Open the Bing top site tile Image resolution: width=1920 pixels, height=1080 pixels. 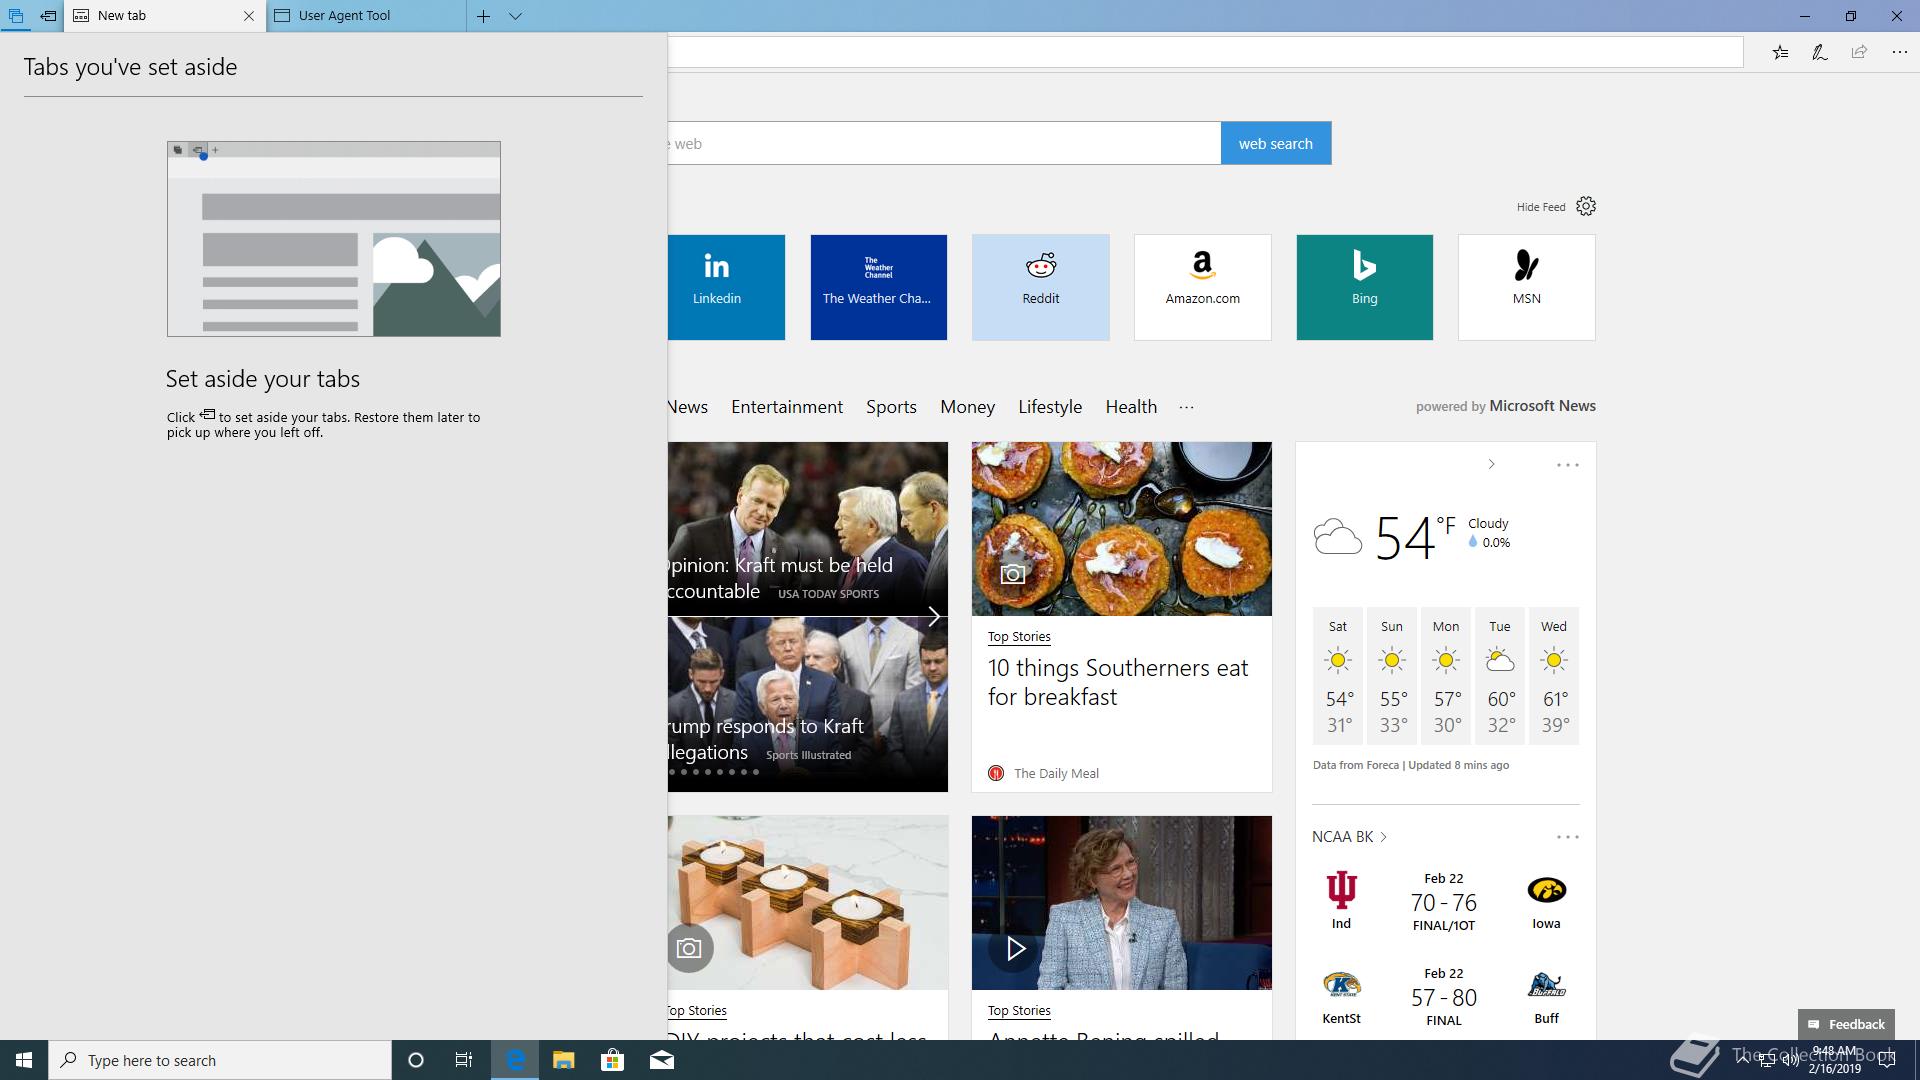coord(1364,287)
